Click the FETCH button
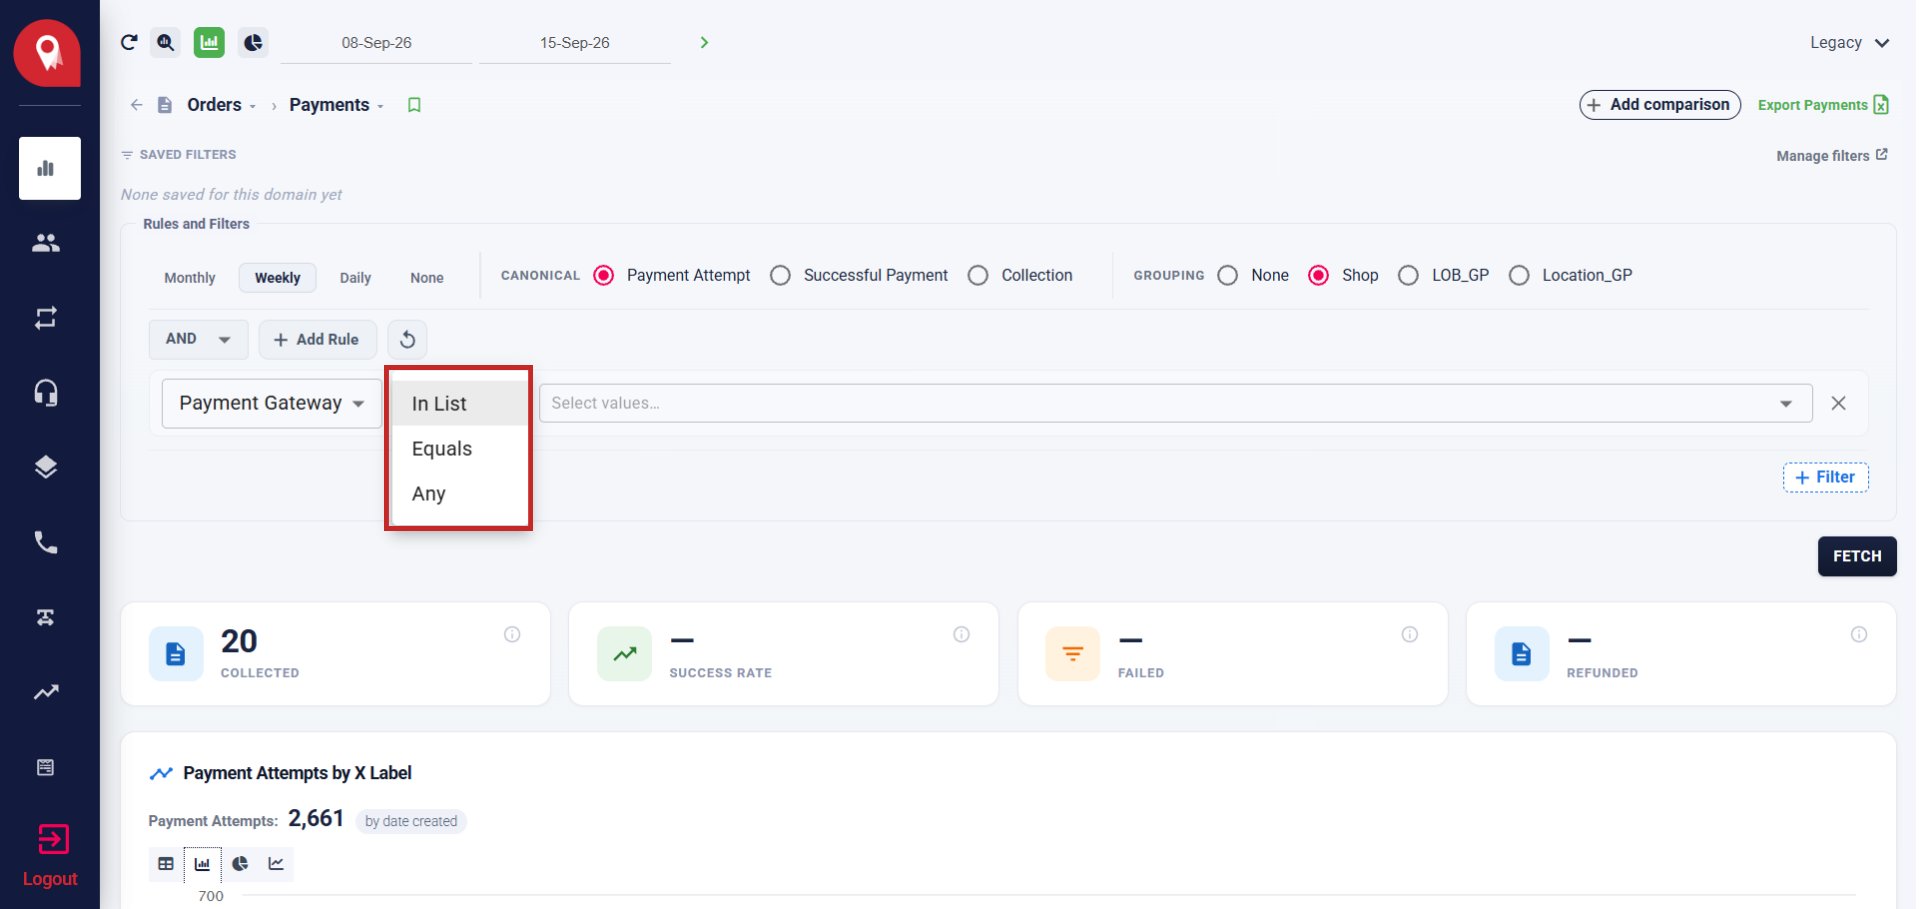1919x909 pixels. [x=1857, y=556]
